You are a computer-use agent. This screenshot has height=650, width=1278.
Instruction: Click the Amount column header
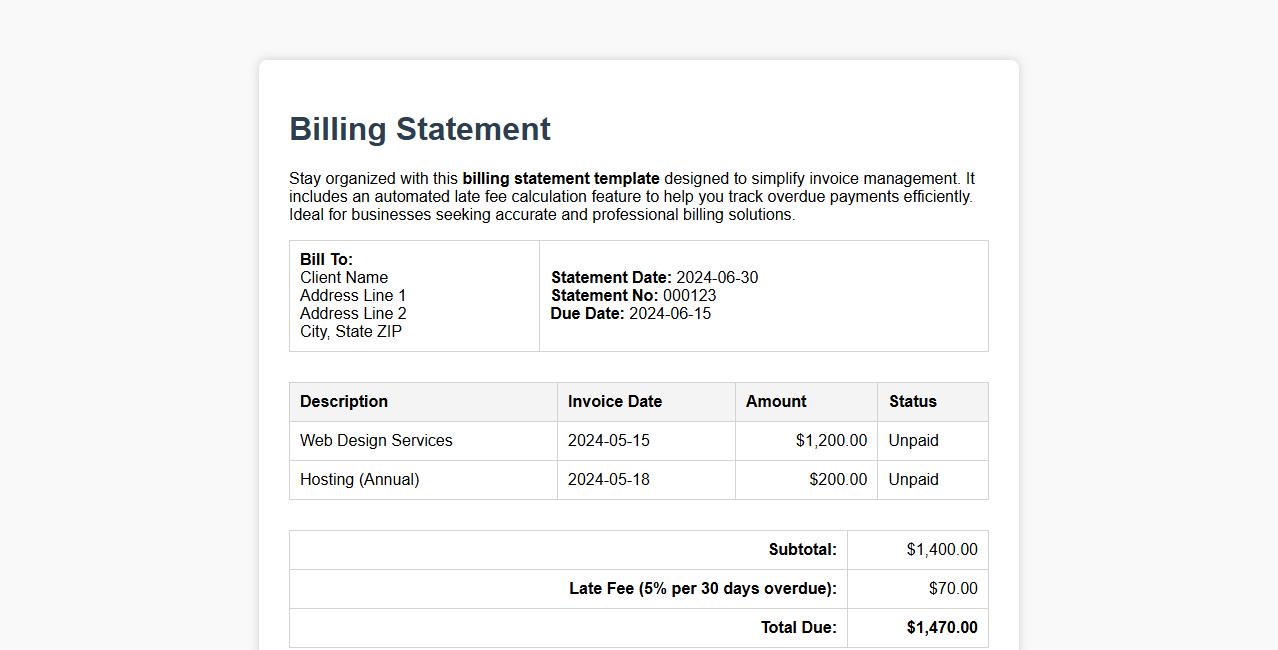click(775, 401)
